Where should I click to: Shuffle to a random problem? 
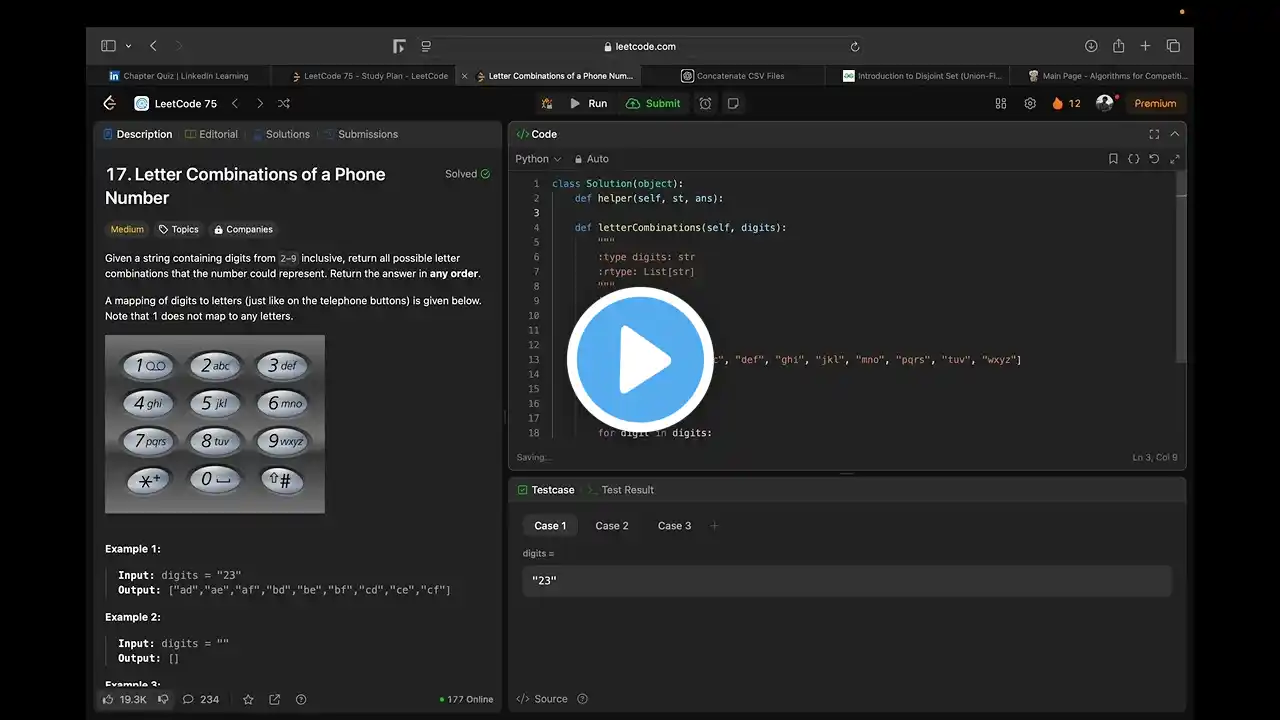coord(284,103)
